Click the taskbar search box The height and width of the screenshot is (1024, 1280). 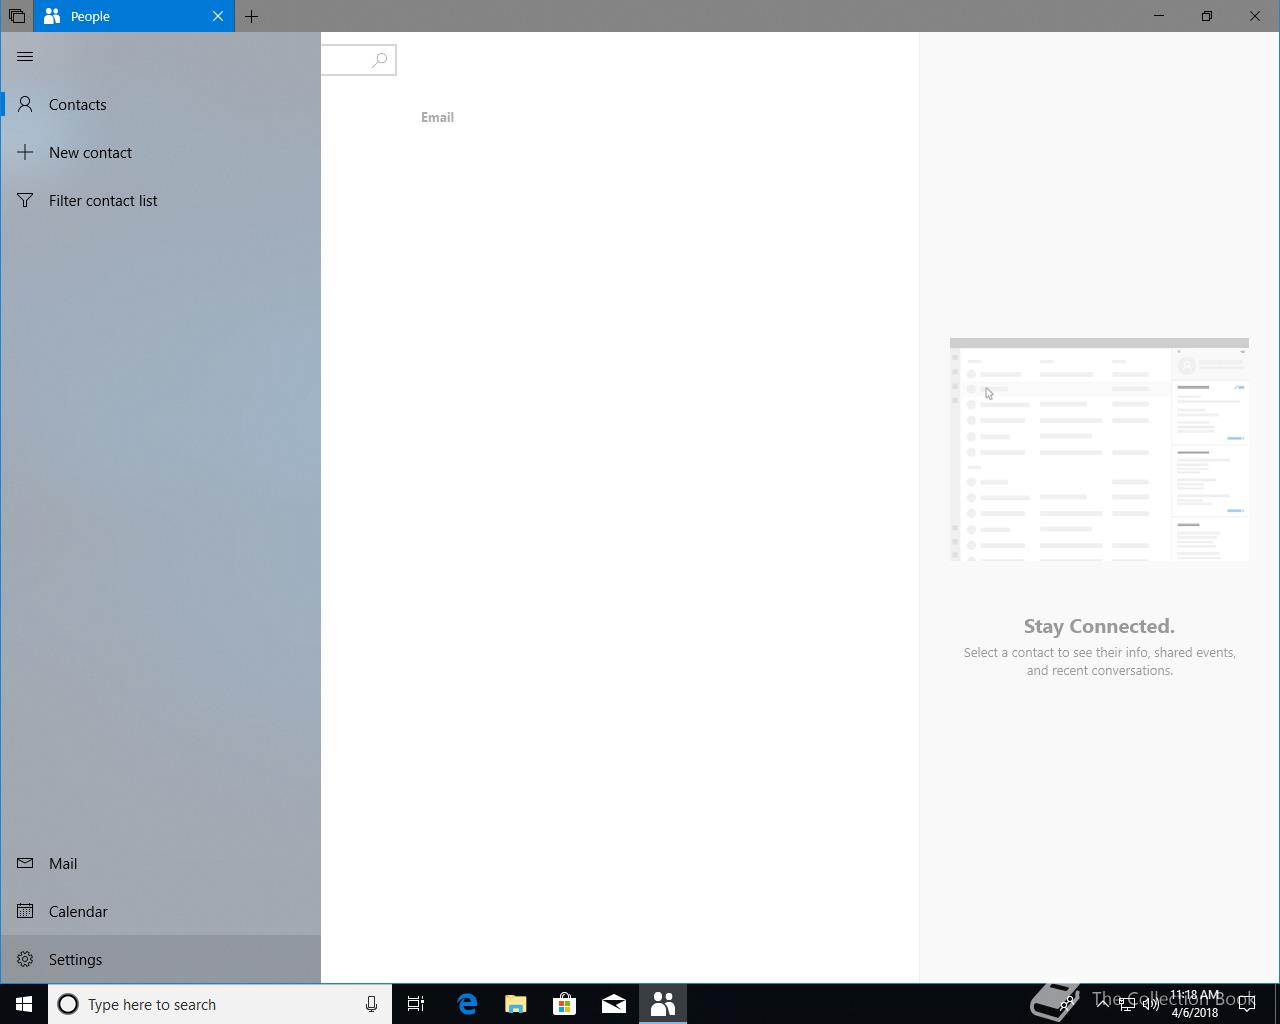(220, 1004)
